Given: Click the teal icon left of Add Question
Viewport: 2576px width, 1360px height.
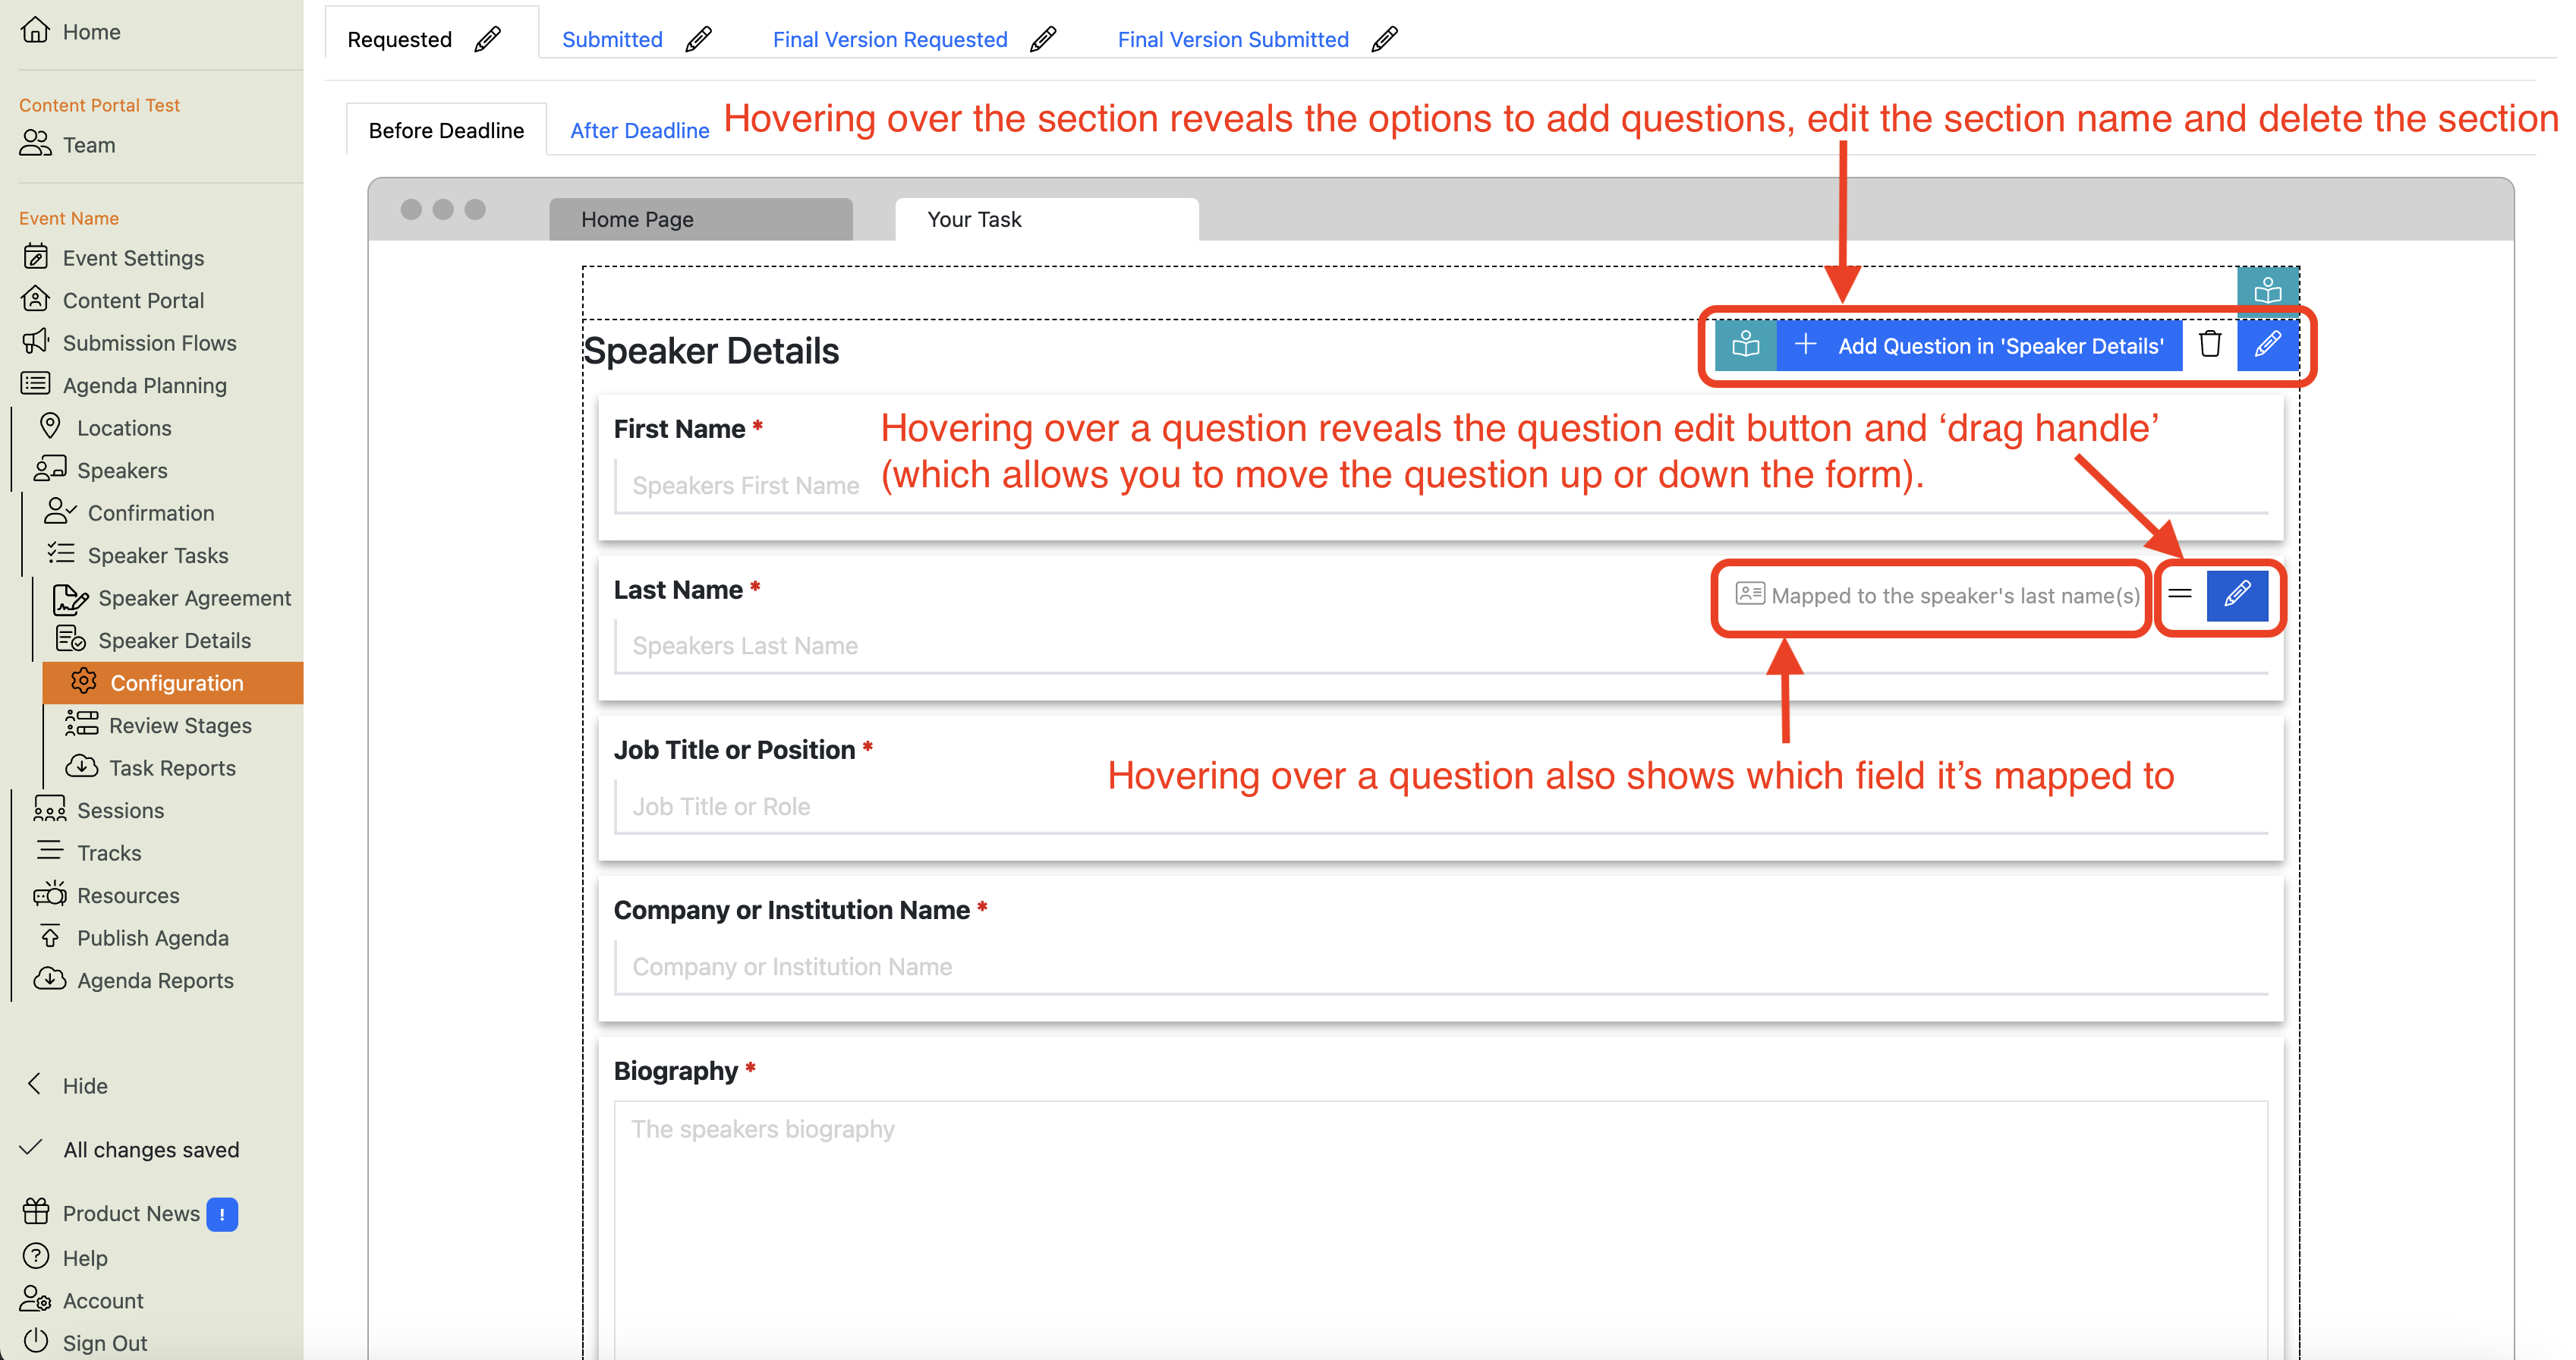Looking at the screenshot, I should click(x=1745, y=345).
